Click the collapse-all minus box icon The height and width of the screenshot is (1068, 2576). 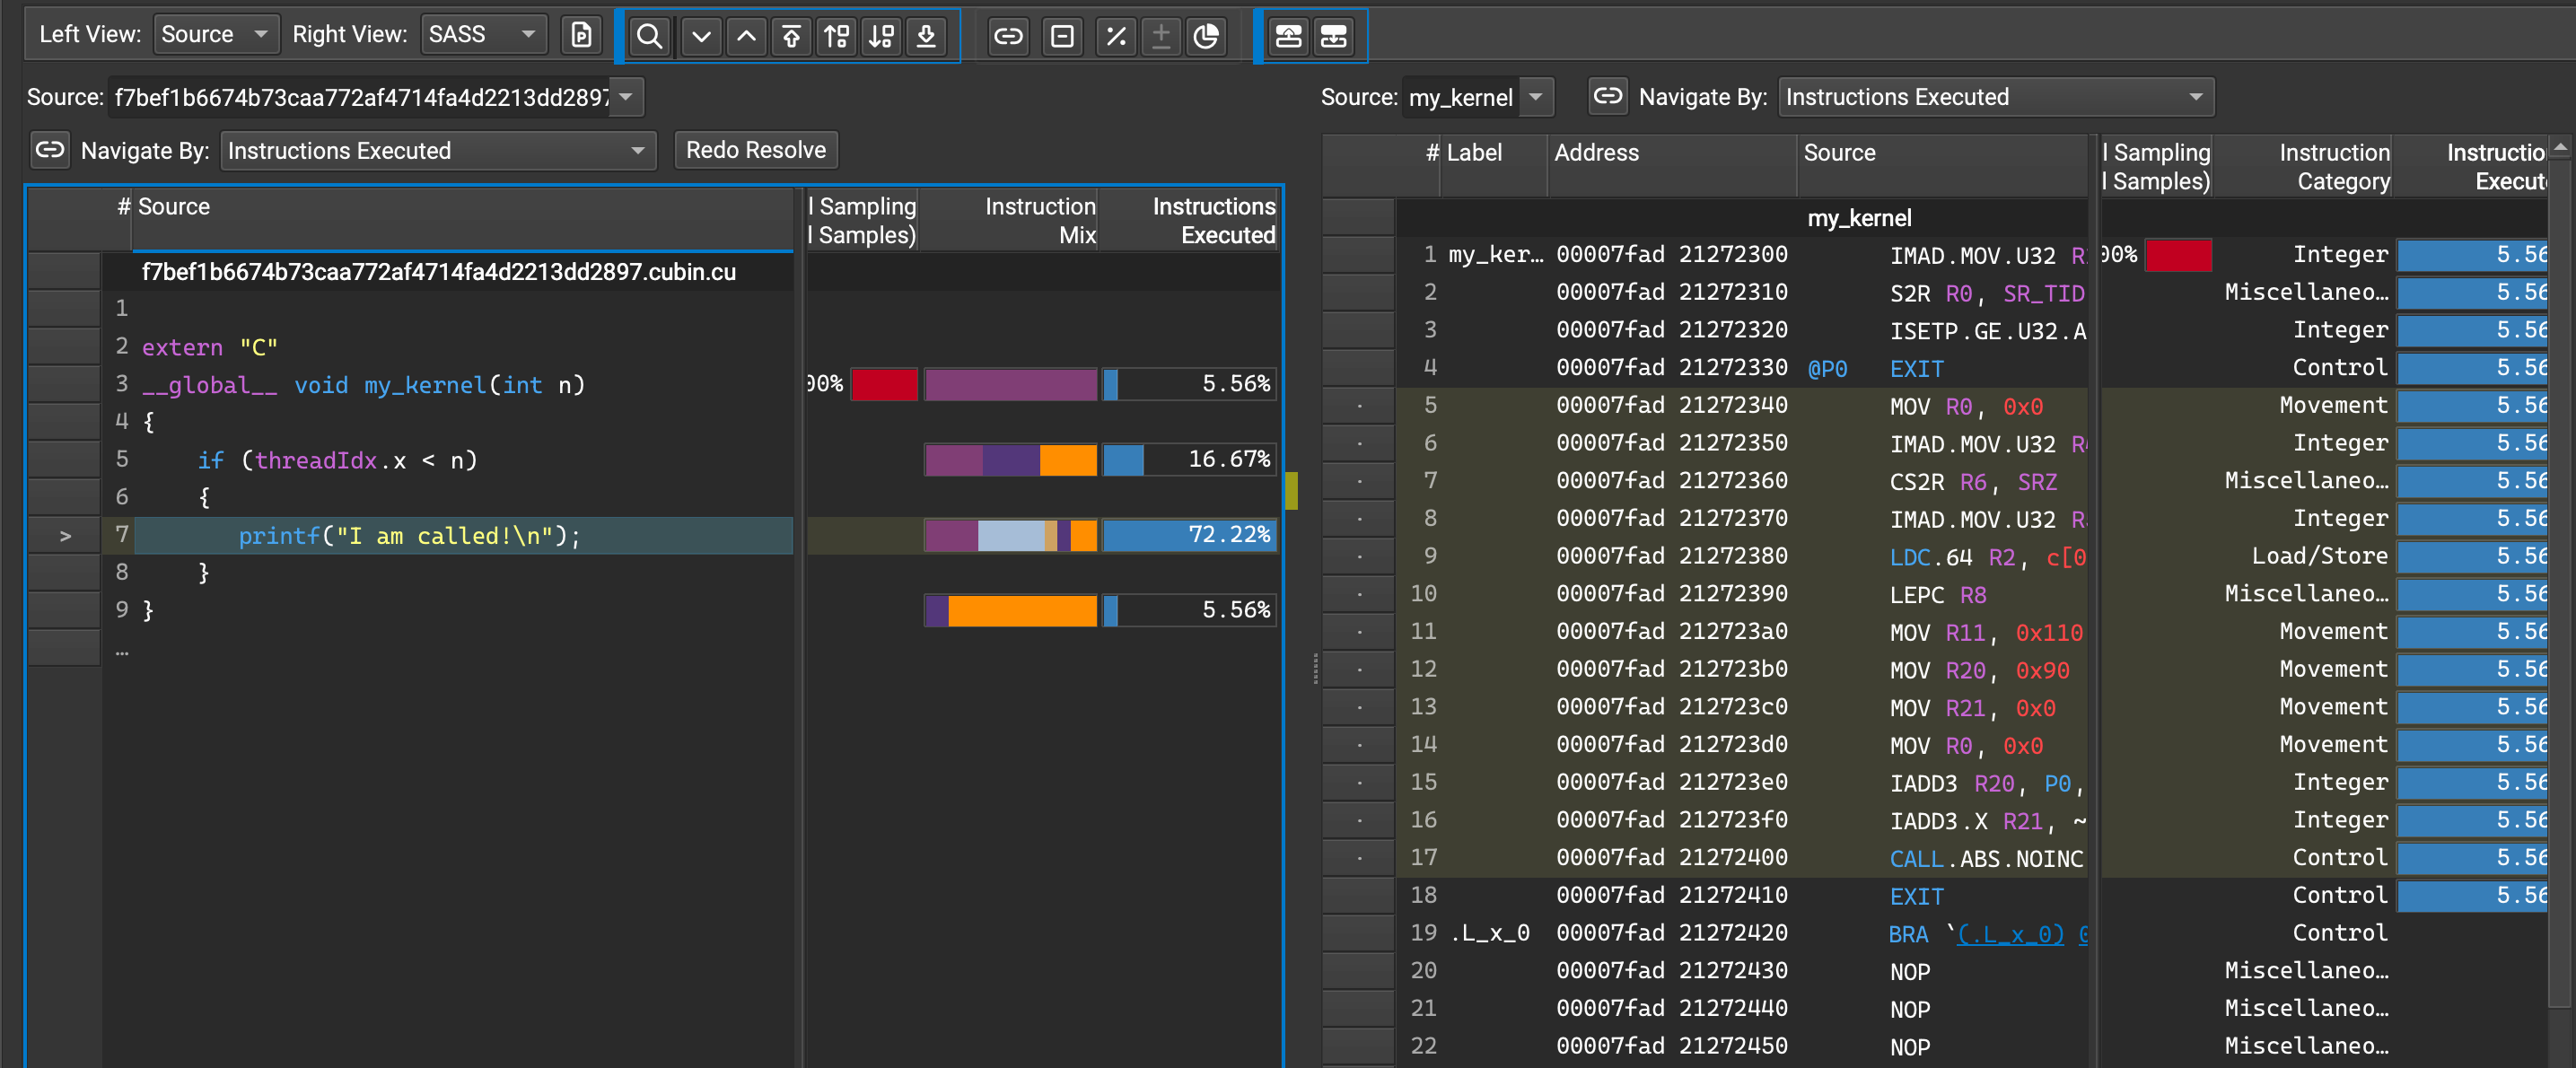(1062, 37)
